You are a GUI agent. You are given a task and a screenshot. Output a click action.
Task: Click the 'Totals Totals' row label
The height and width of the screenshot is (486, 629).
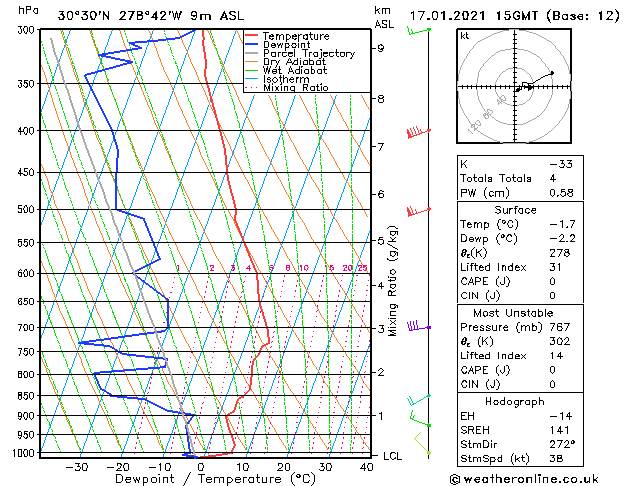495,178
